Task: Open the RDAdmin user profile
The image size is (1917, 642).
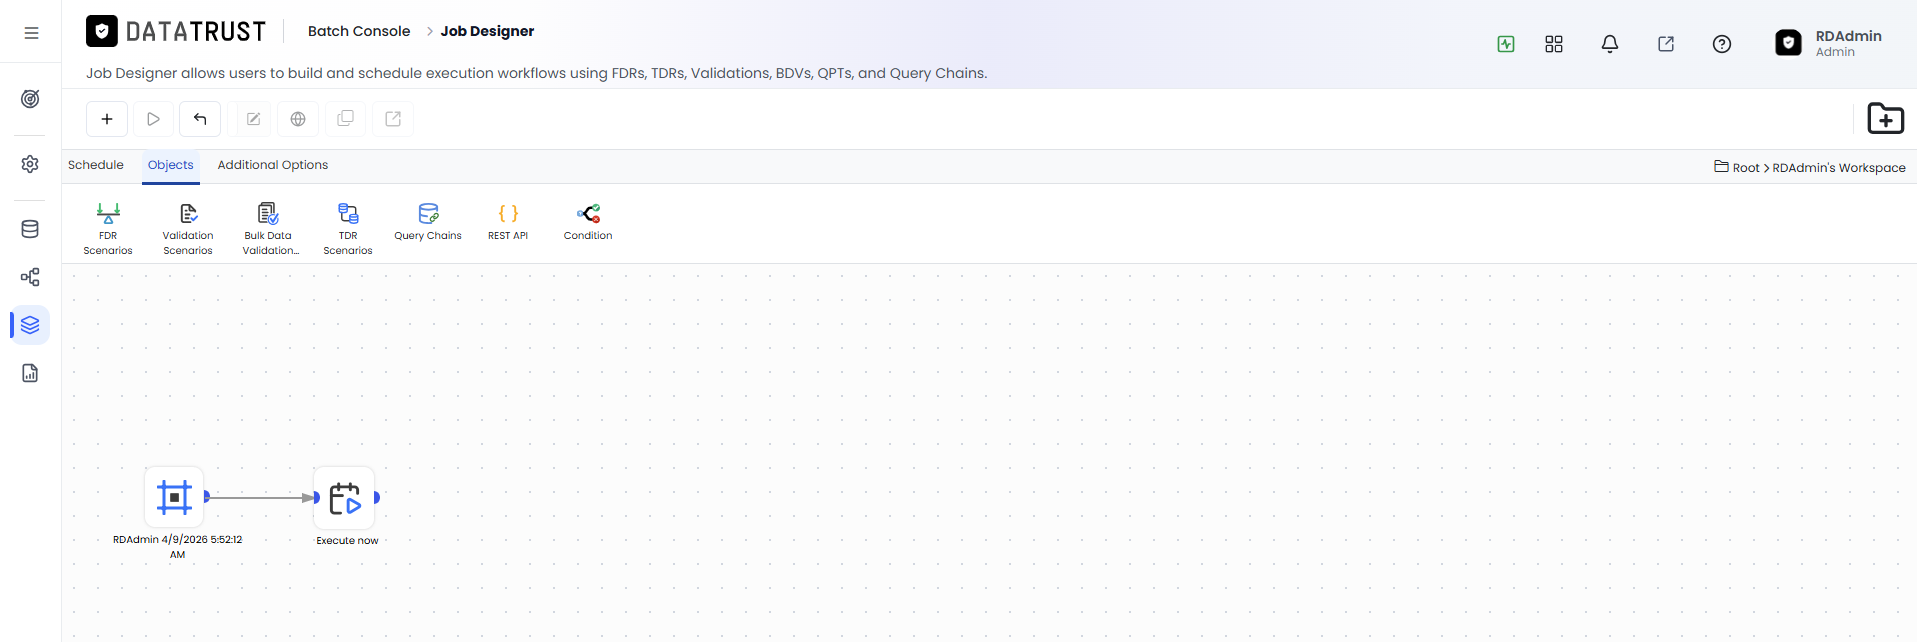Action: 1829,43
